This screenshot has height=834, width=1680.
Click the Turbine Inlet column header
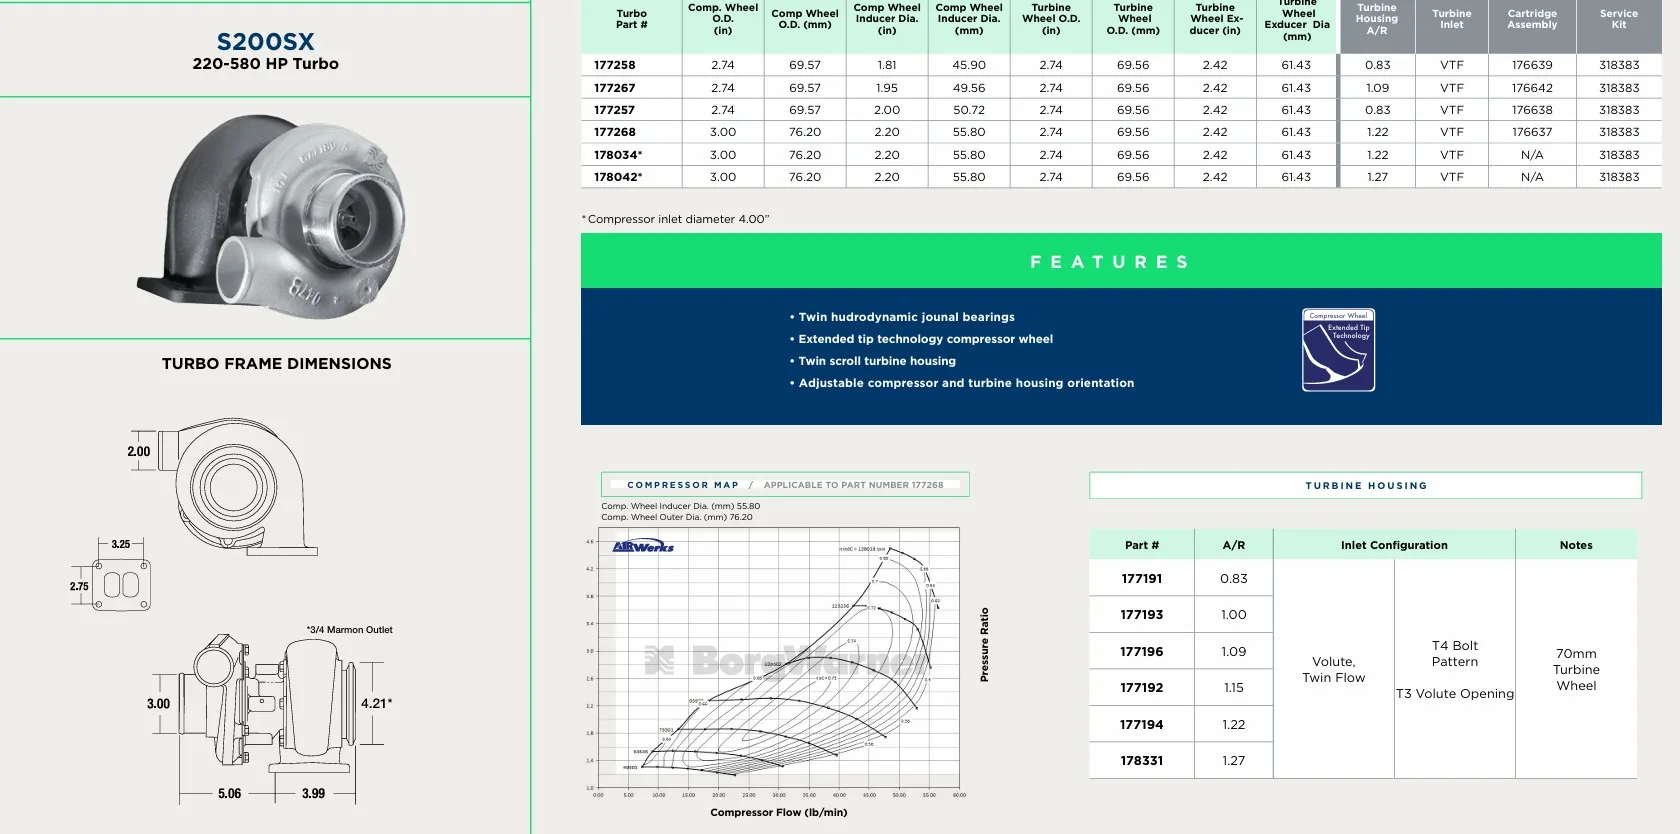tap(1452, 19)
